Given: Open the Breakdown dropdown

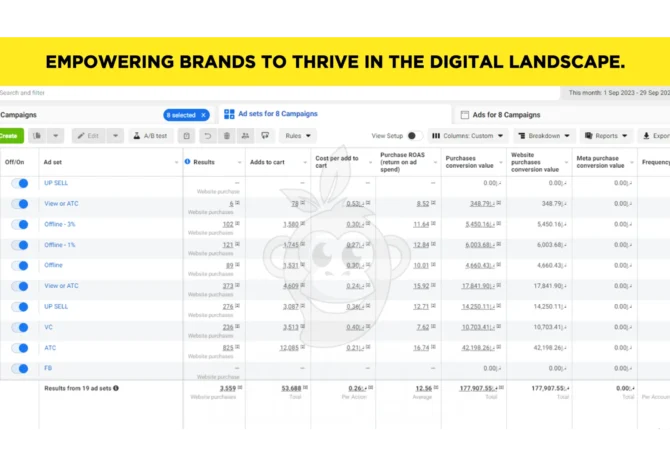Looking at the screenshot, I should (544, 136).
